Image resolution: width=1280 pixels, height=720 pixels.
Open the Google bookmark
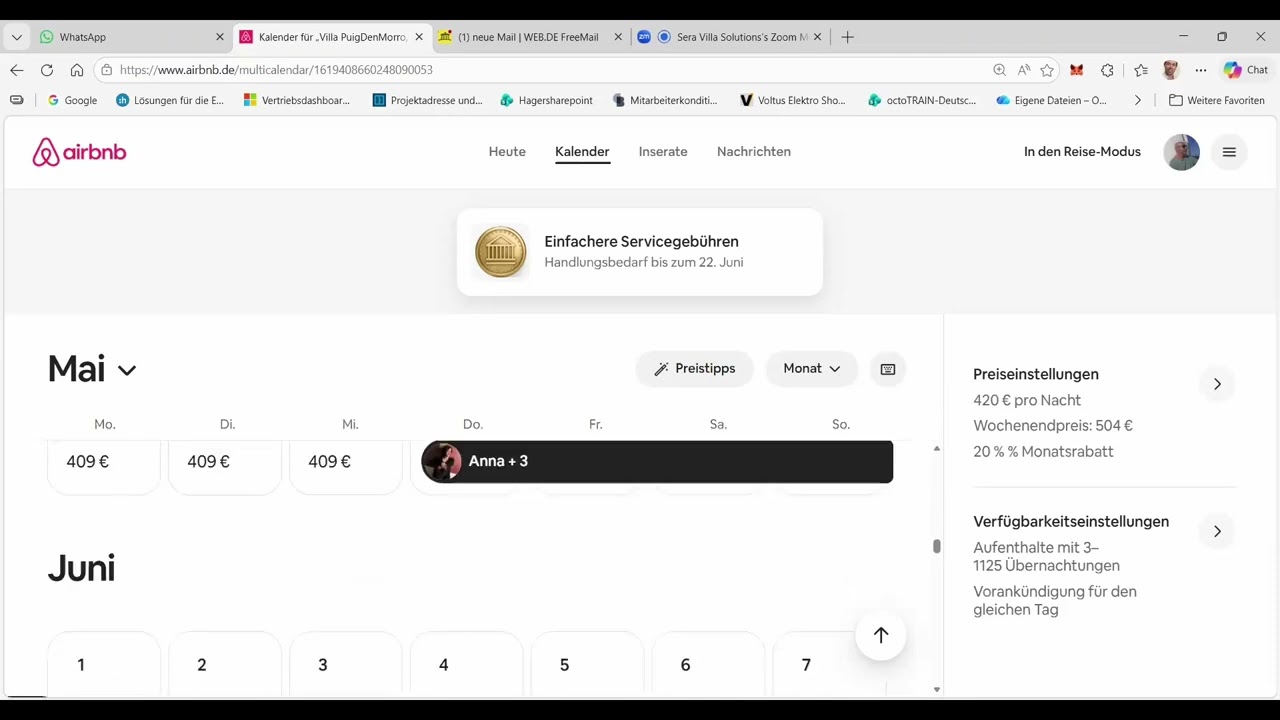[72, 100]
